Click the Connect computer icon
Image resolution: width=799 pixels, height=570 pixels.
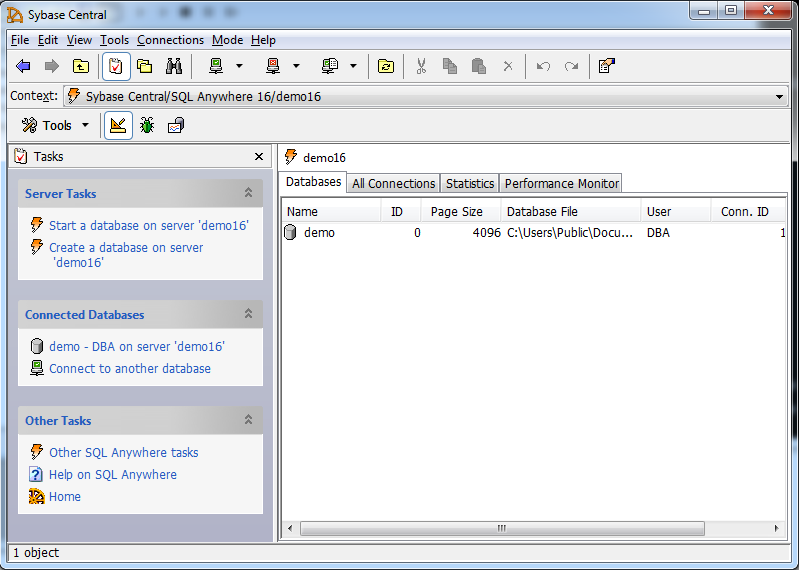[x=216, y=66]
